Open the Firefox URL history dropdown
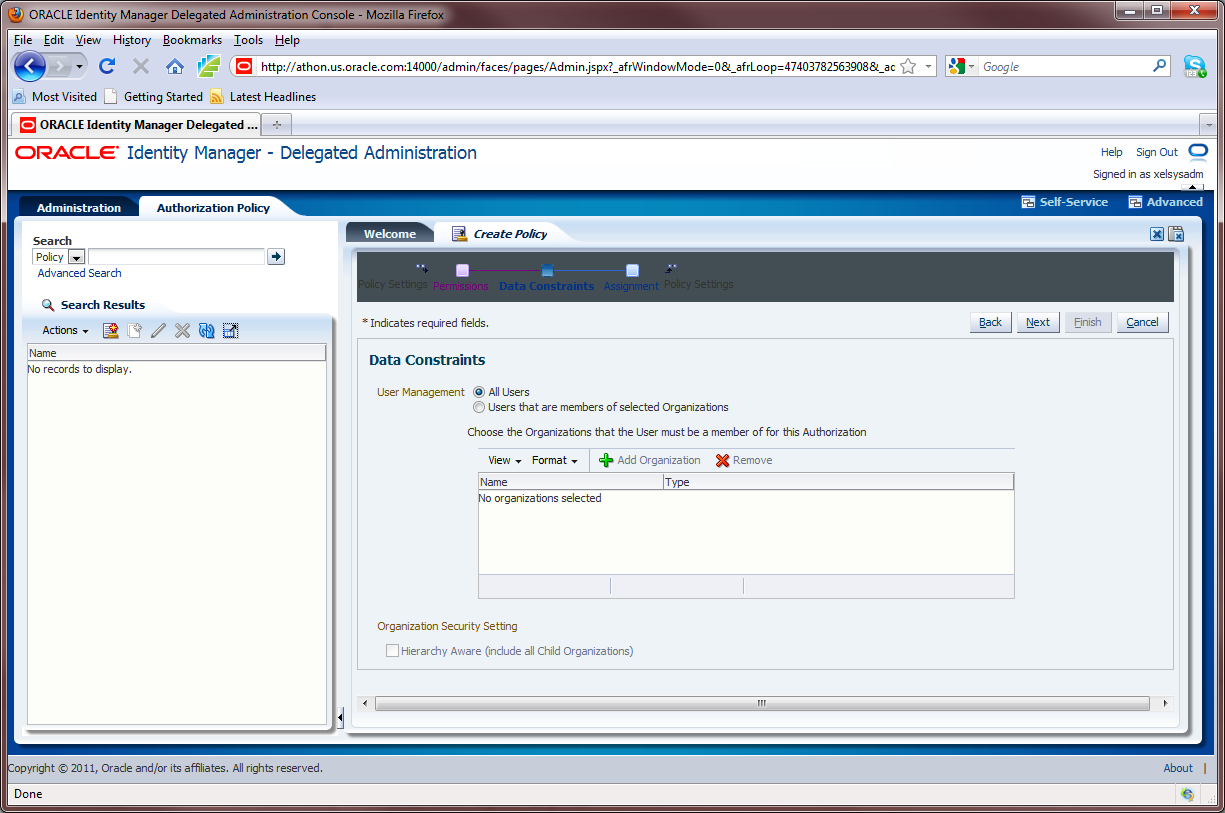The image size is (1225, 813). pos(929,66)
